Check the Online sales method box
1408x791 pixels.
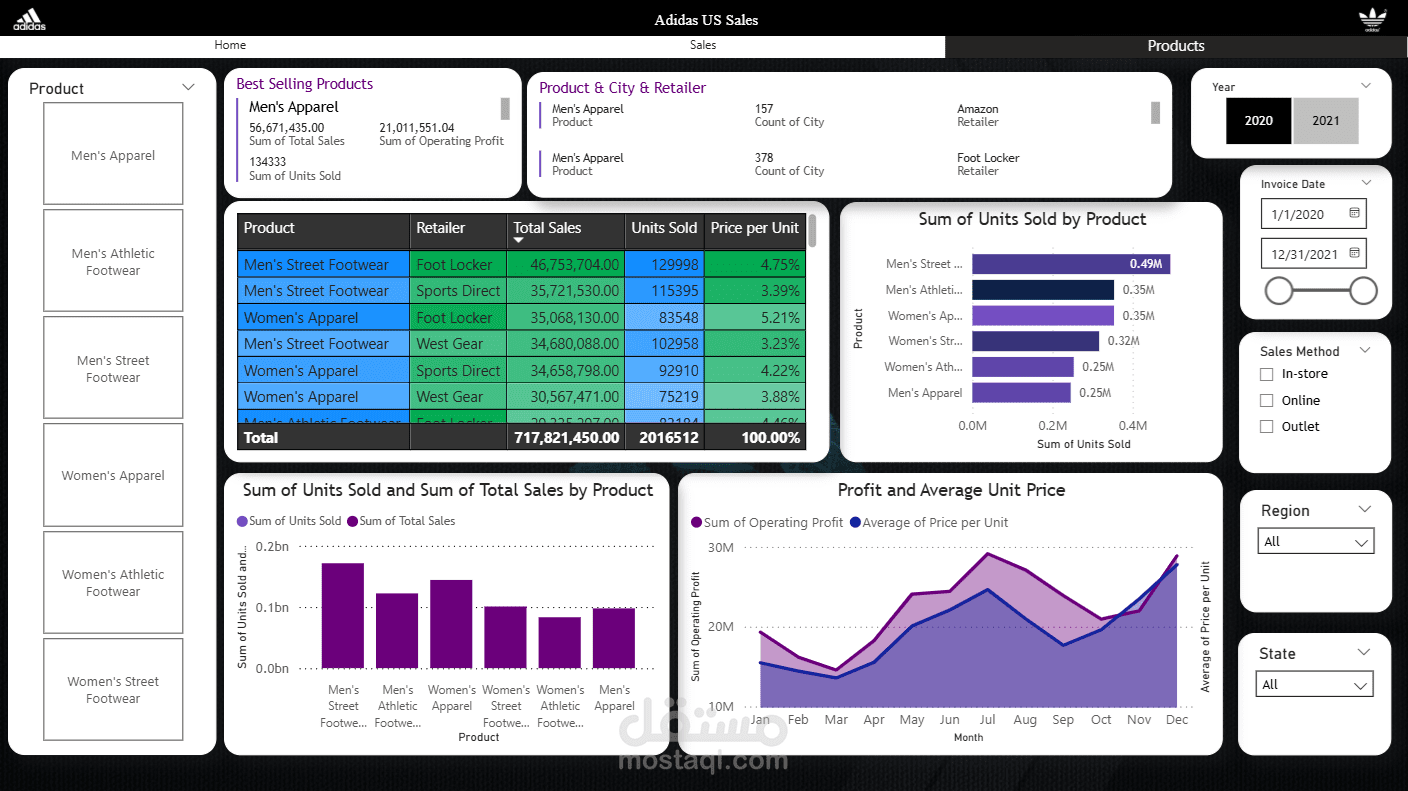point(1266,400)
